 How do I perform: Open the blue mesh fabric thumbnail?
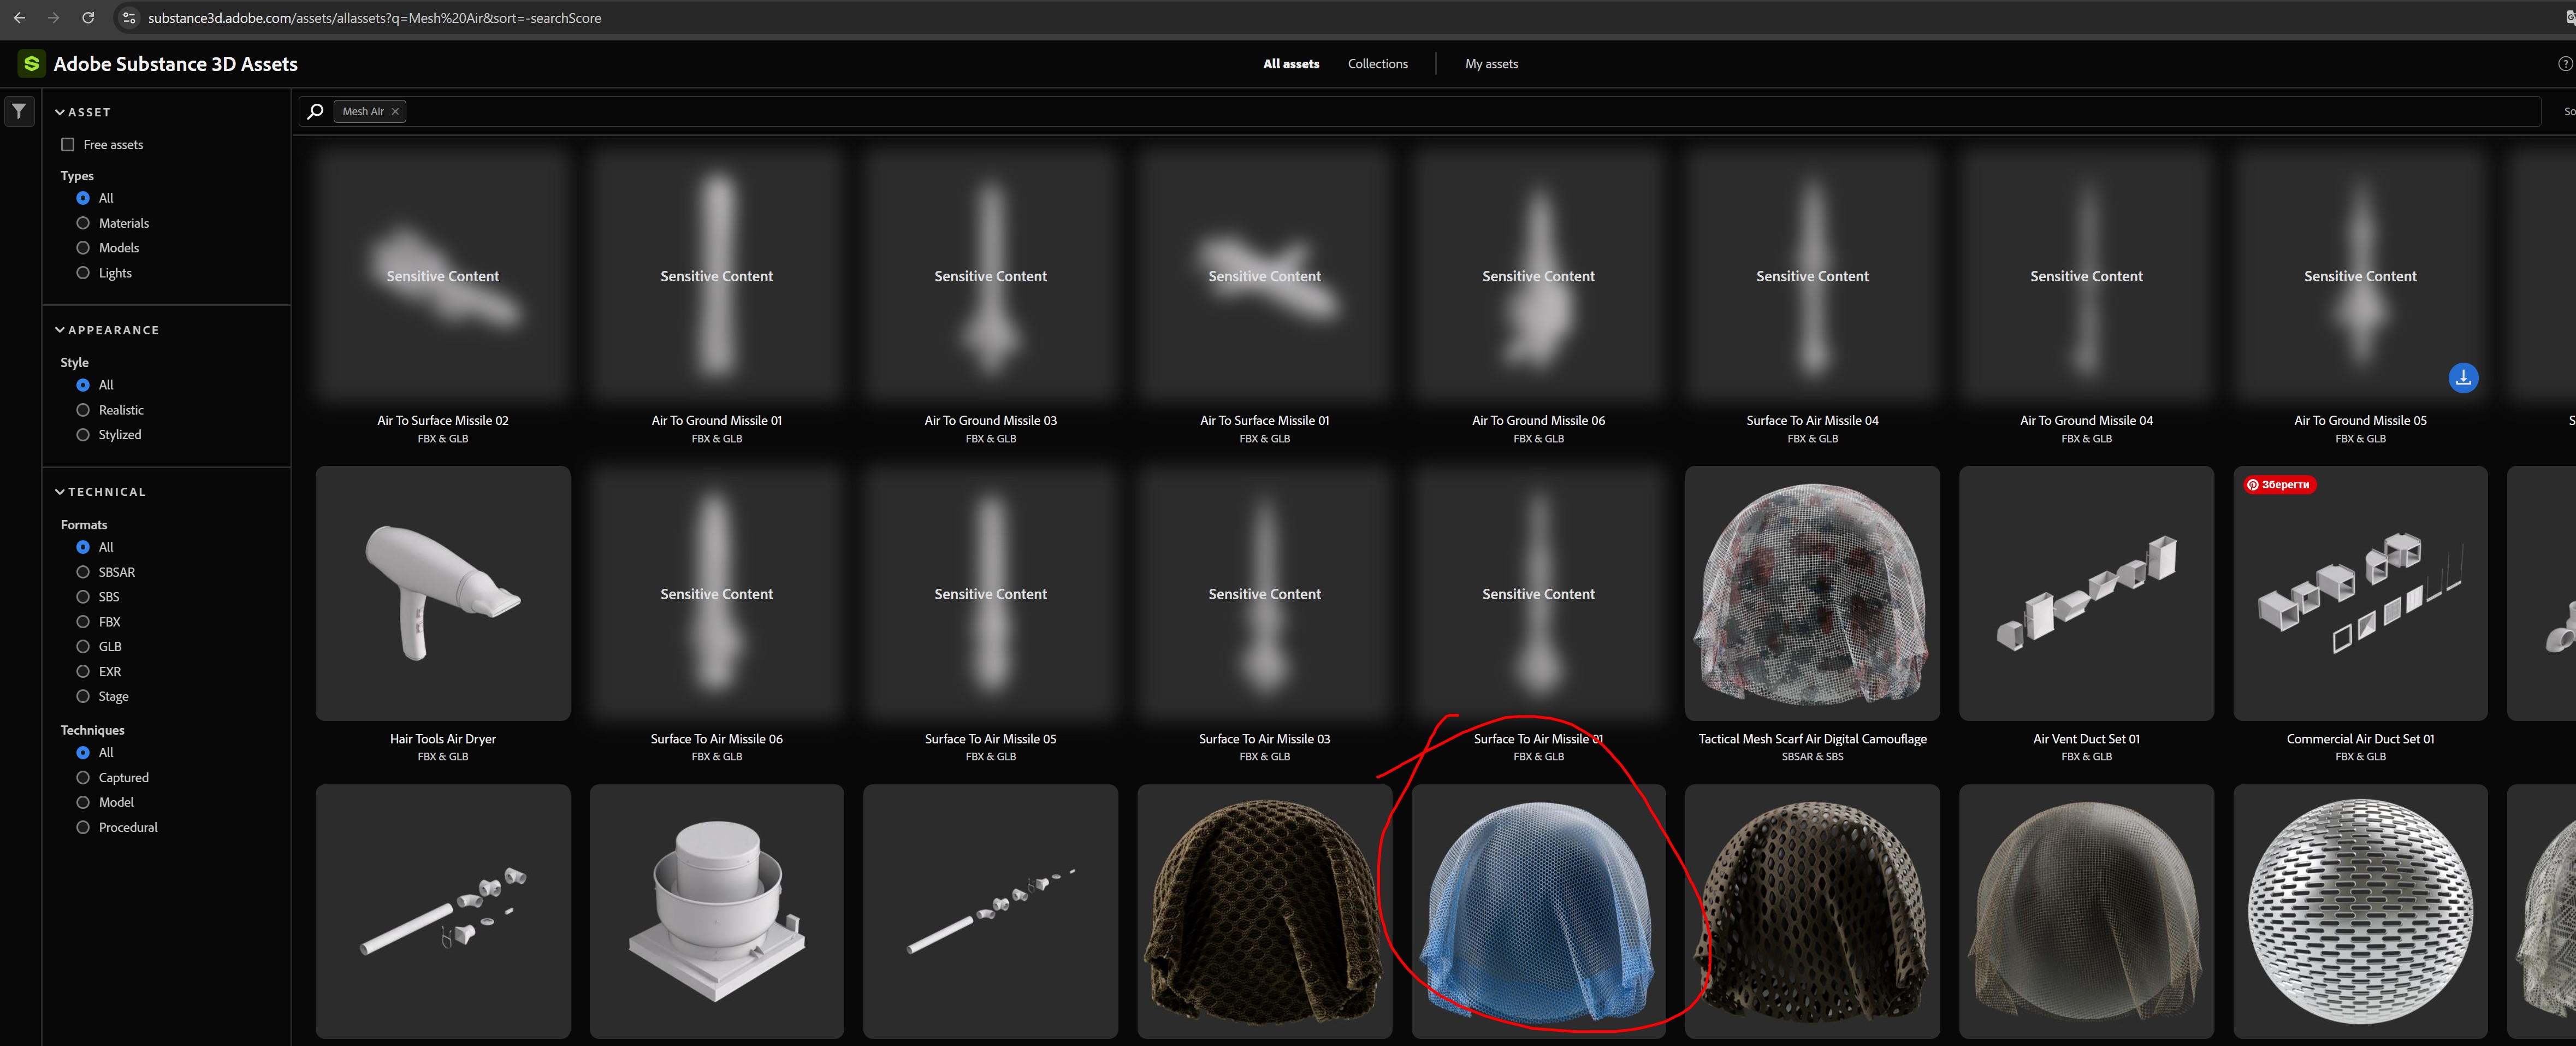pyautogui.click(x=1538, y=912)
